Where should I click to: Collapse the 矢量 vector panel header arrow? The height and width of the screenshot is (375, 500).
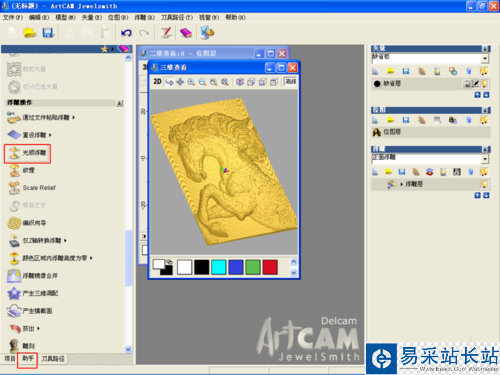tap(486, 49)
